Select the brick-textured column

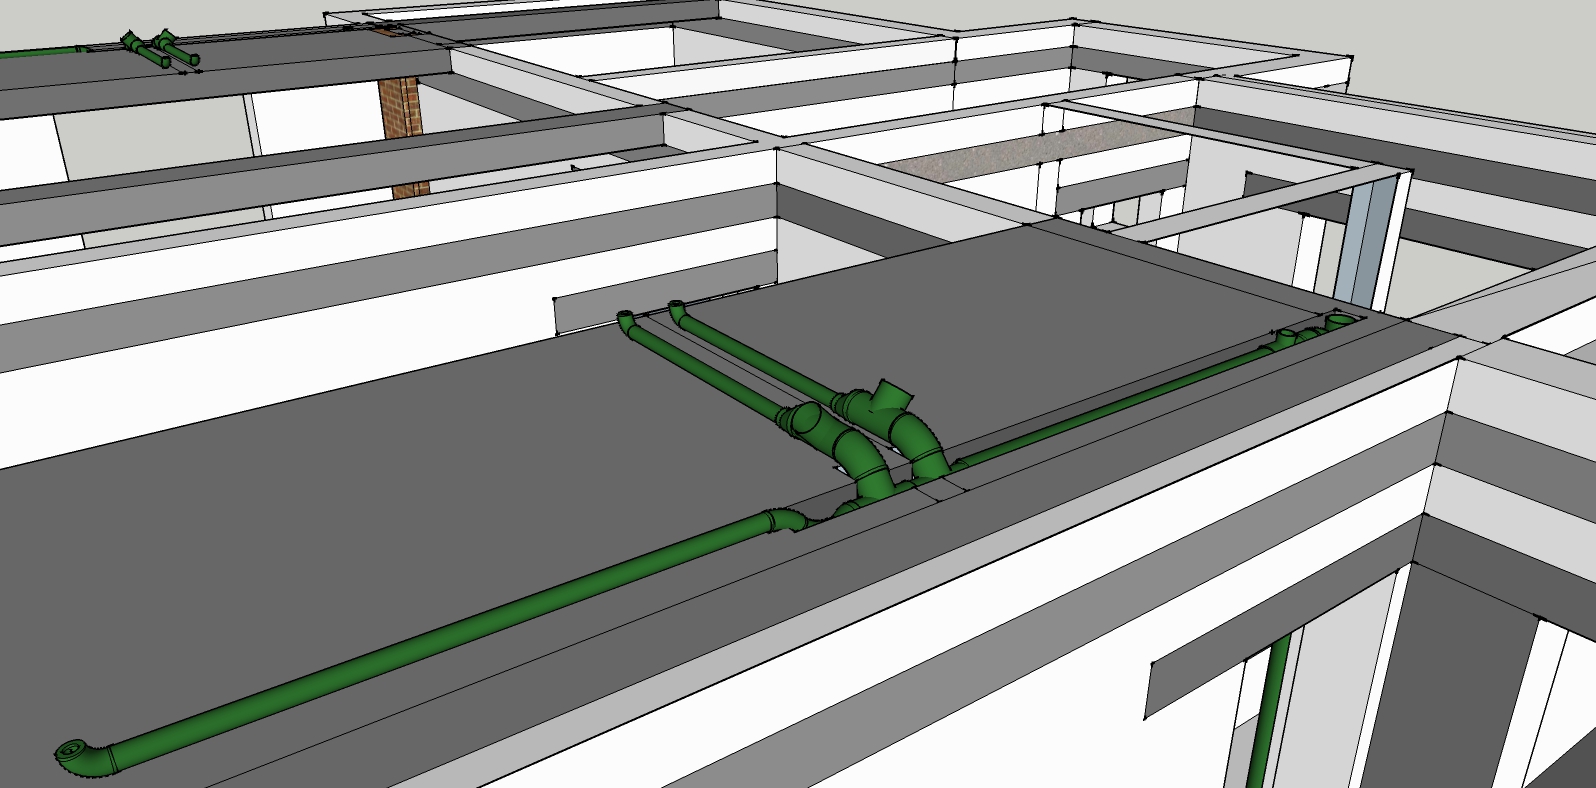[x=404, y=137]
